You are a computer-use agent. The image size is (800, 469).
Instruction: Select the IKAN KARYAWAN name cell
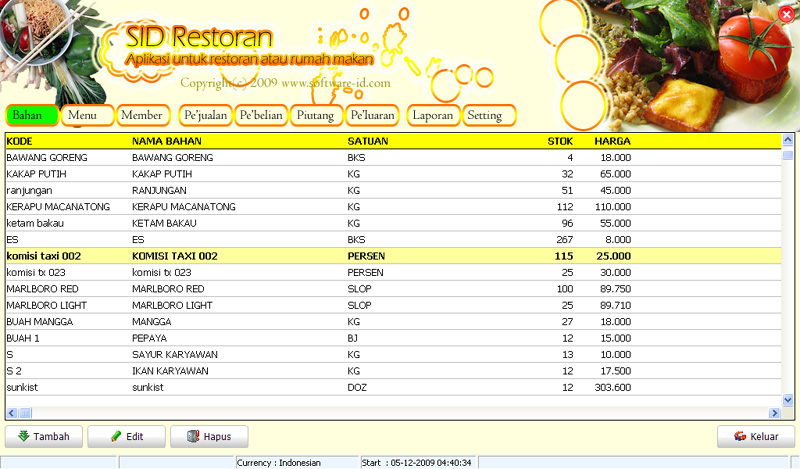(170, 371)
